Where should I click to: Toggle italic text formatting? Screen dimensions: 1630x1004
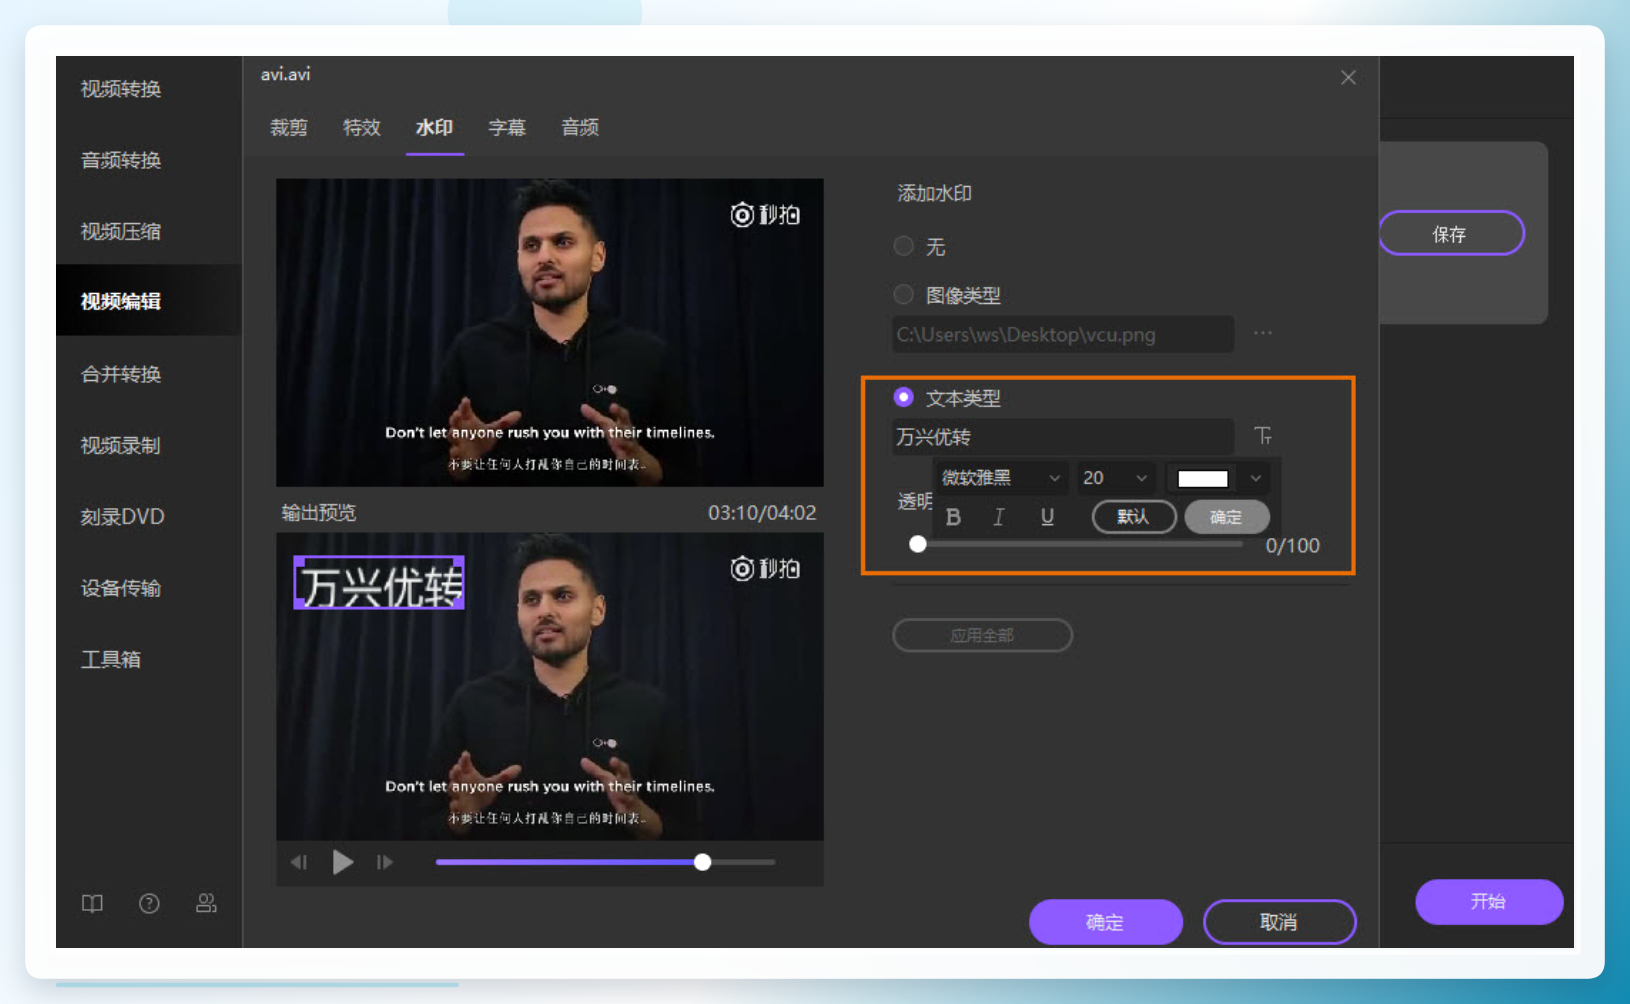pyautogui.click(x=998, y=517)
